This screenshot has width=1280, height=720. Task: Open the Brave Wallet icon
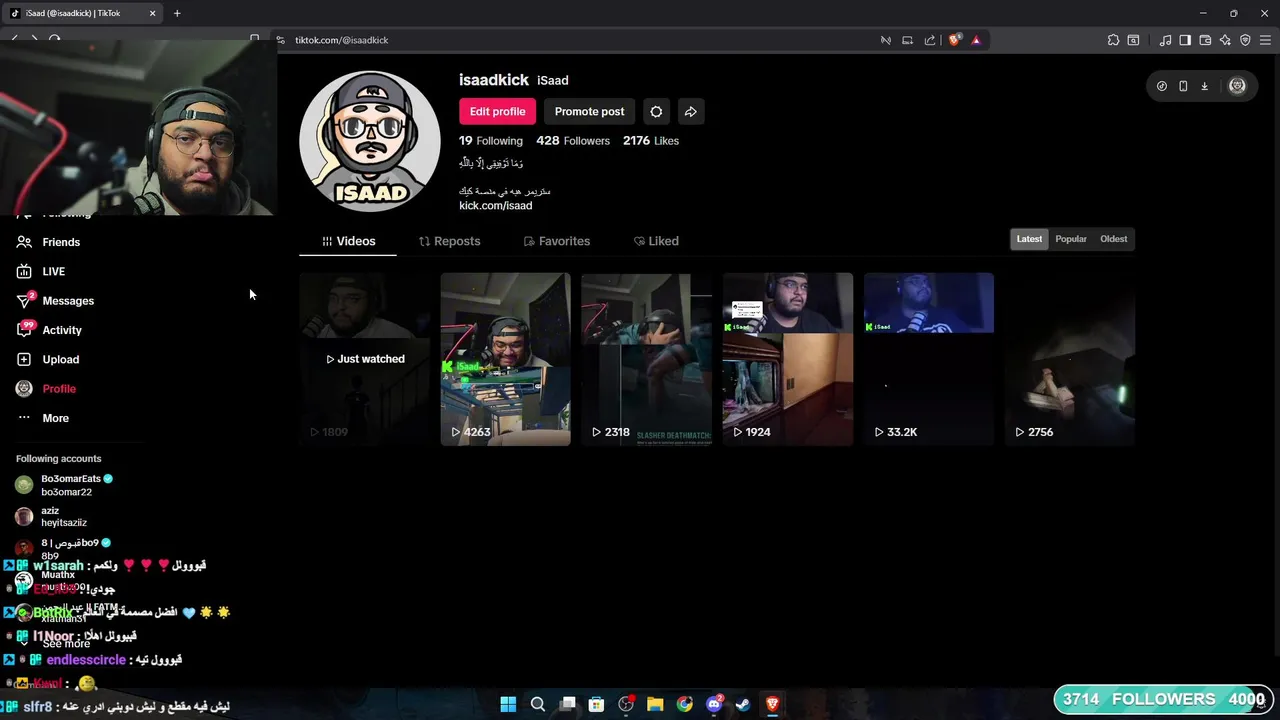[1205, 40]
